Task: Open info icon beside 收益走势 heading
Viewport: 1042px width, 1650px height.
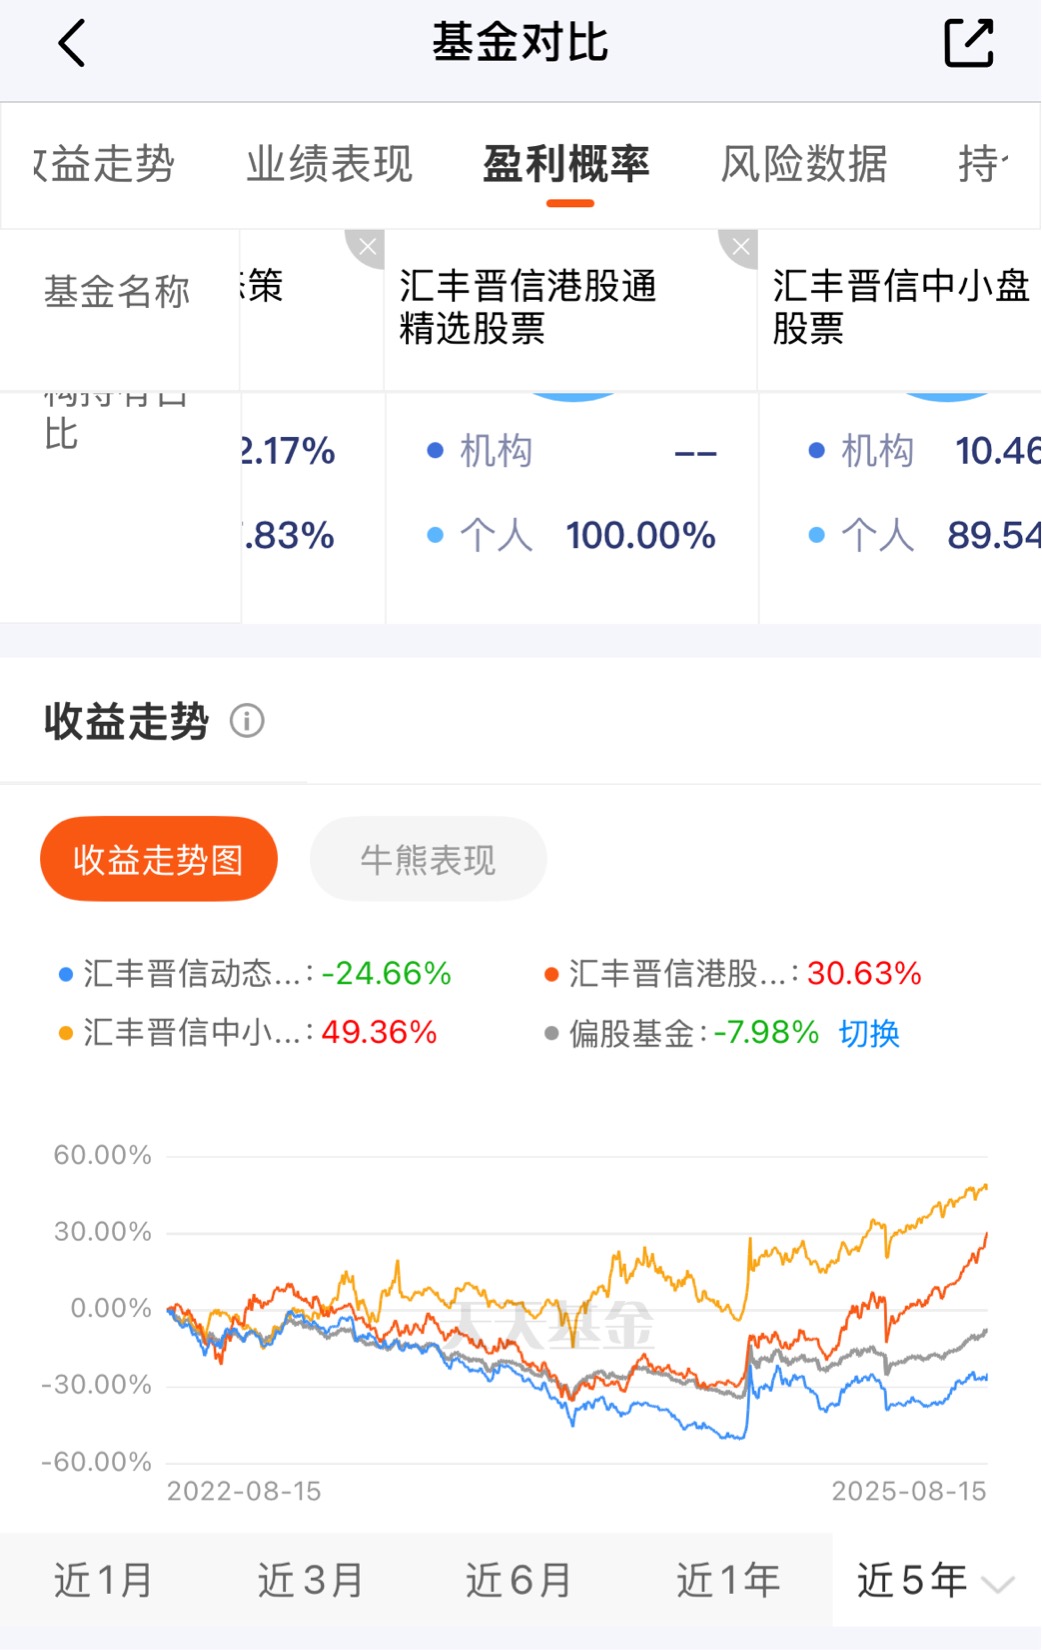Action: coord(247,720)
